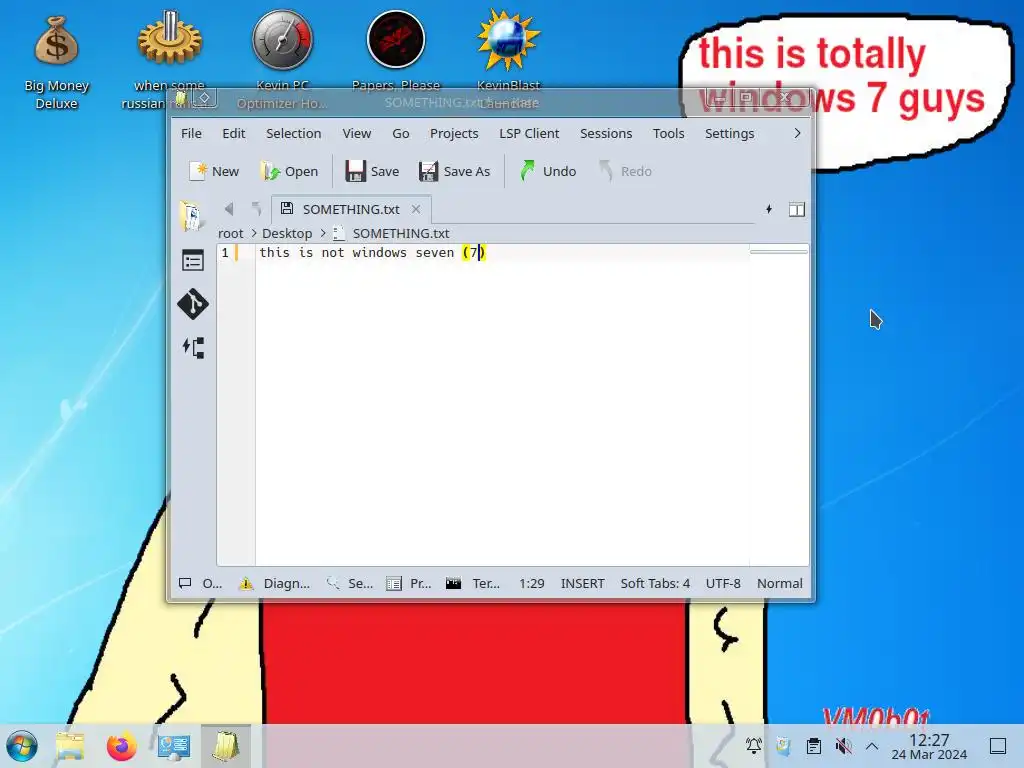1024x768 pixels.
Task: Open the Normal highlighting mode dropdown
Action: click(x=780, y=583)
